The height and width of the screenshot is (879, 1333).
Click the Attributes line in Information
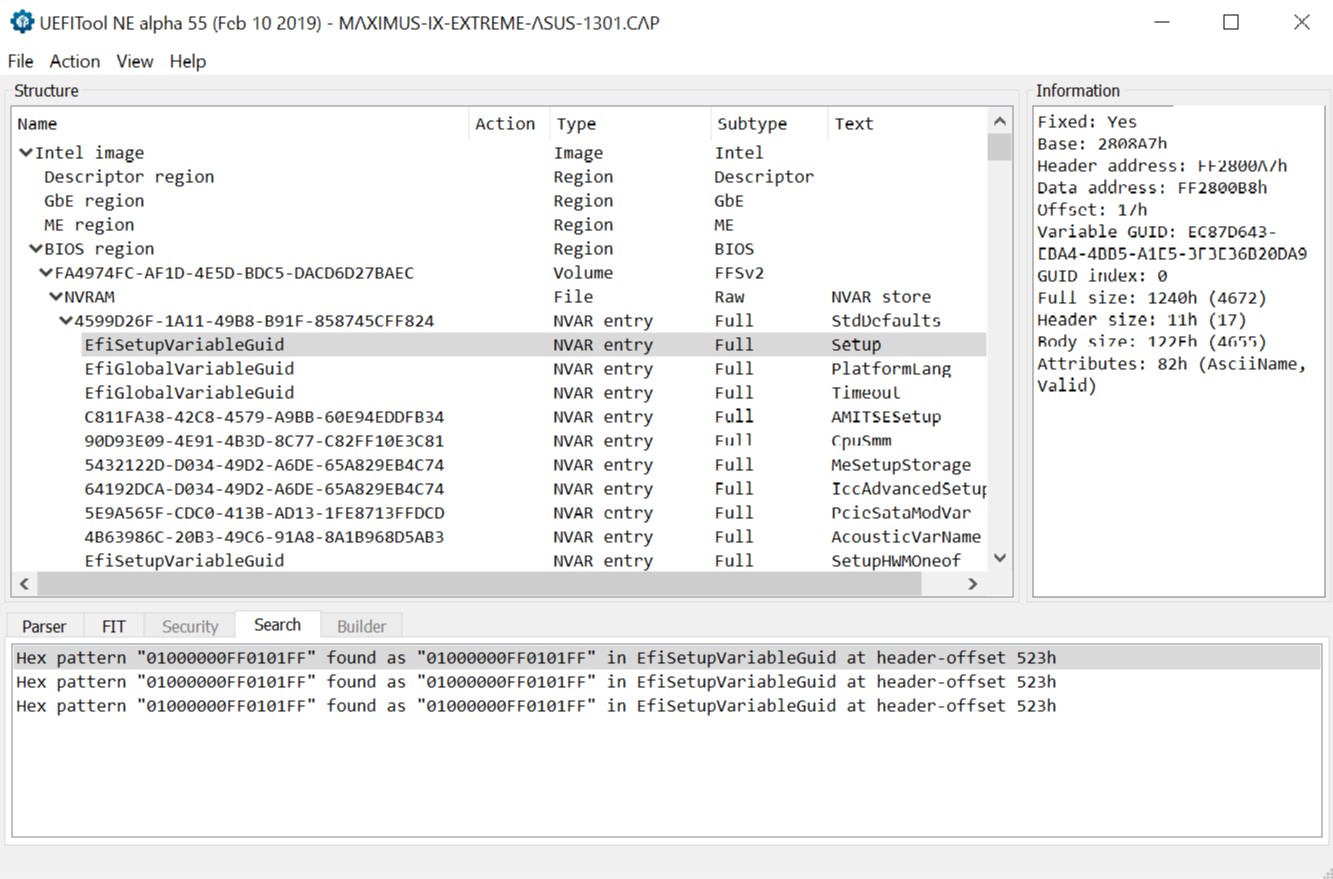pyautogui.click(x=1172, y=375)
